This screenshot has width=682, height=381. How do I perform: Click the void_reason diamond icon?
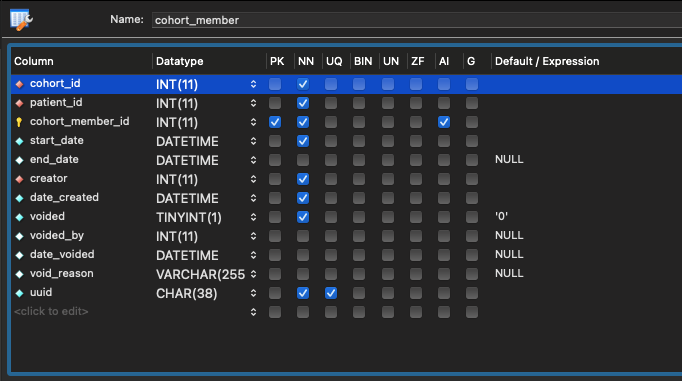tap(20, 274)
